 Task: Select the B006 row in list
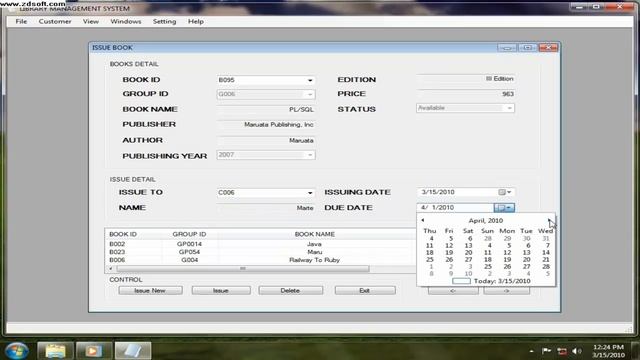point(260,260)
